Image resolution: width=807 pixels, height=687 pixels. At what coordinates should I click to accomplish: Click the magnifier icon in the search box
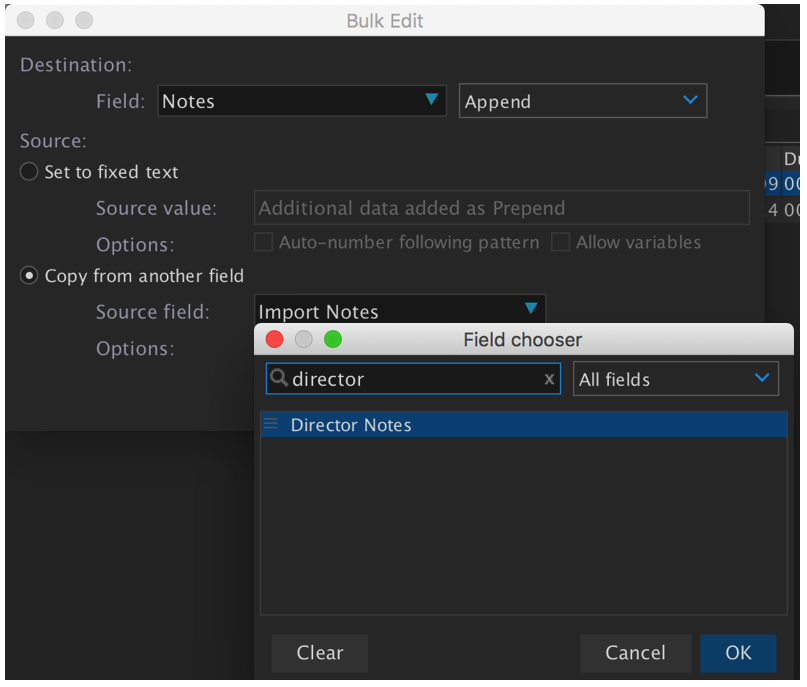point(279,379)
